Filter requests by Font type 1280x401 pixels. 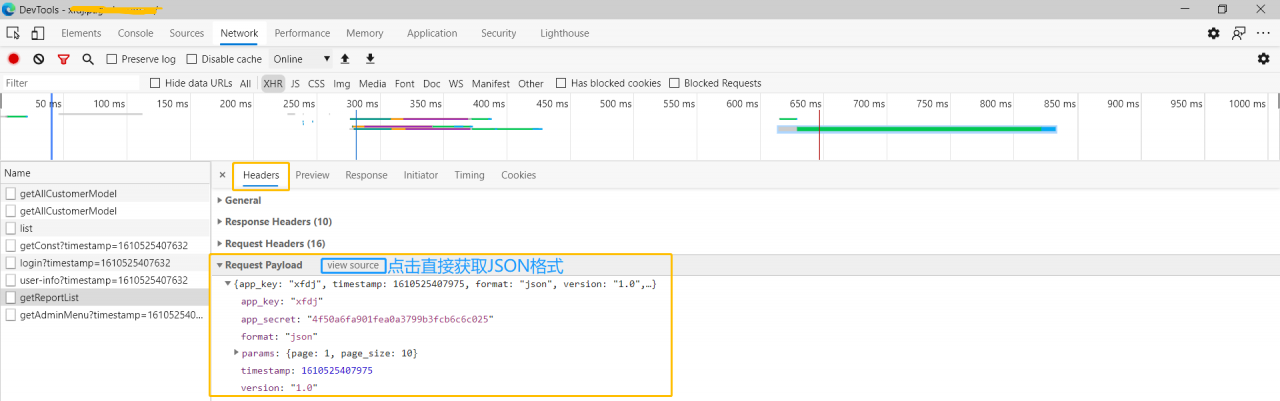405,83
